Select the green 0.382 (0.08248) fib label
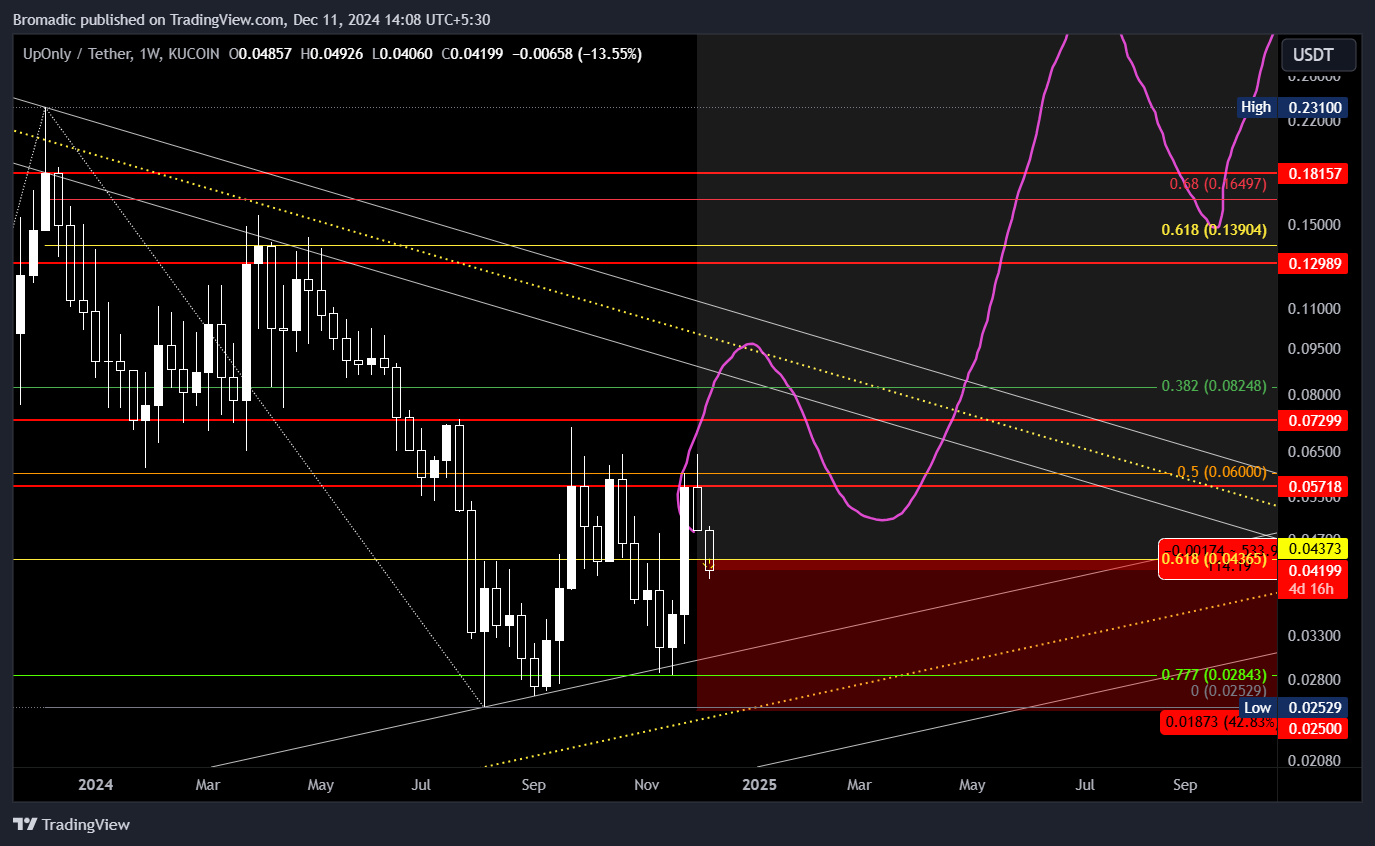1375x846 pixels. click(1214, 386)
